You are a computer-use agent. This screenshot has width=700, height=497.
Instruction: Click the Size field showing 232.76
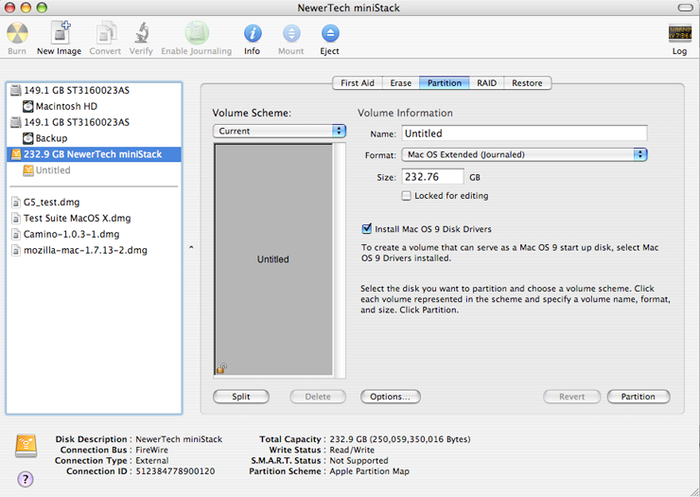[433, 177]
